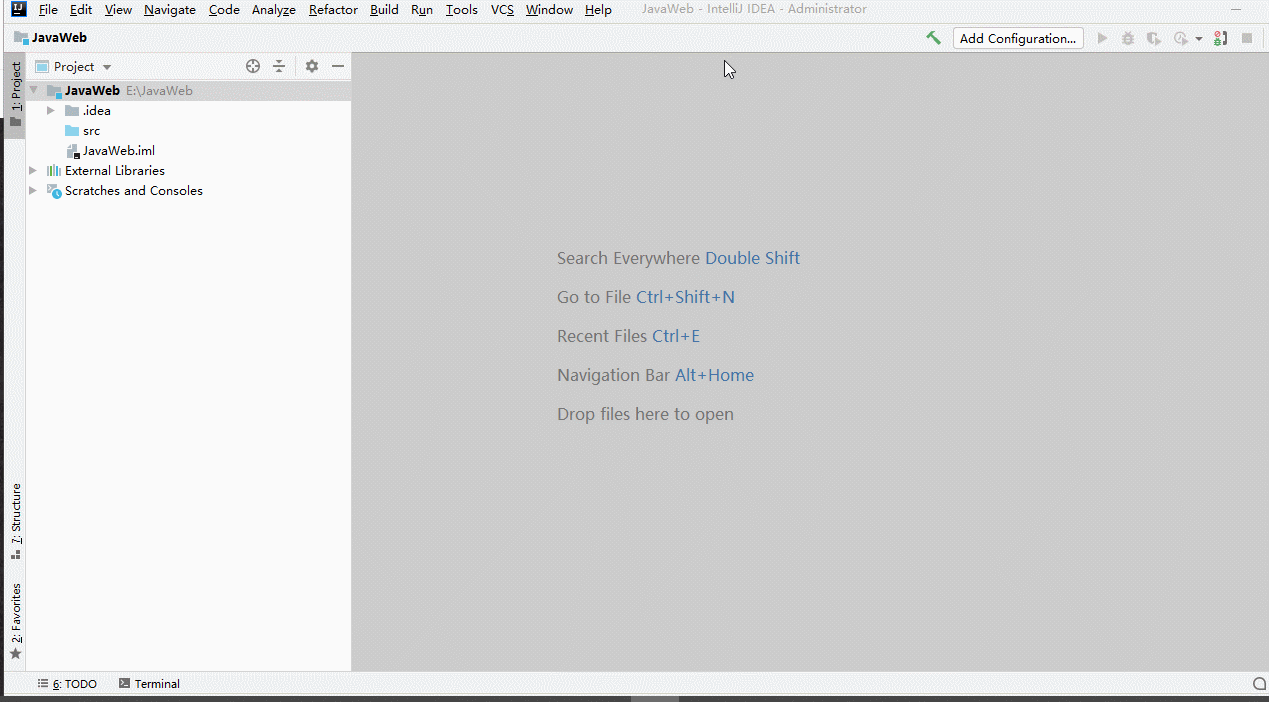1269x702 pixels.
Task: Open the Terminal tool window
Action: click(x=149, y=684)
